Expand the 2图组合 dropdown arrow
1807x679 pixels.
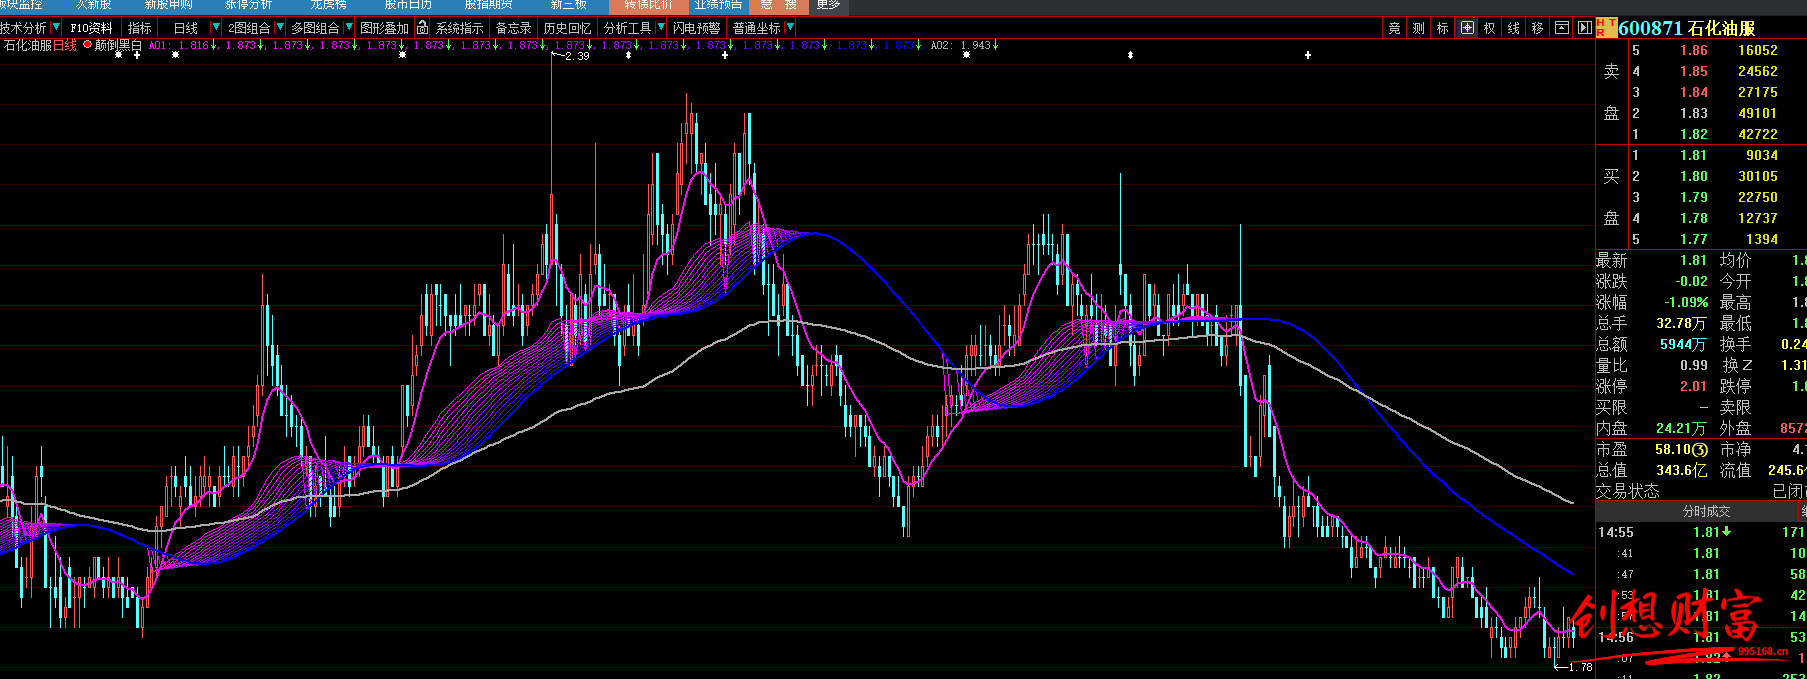click(279, 28)
